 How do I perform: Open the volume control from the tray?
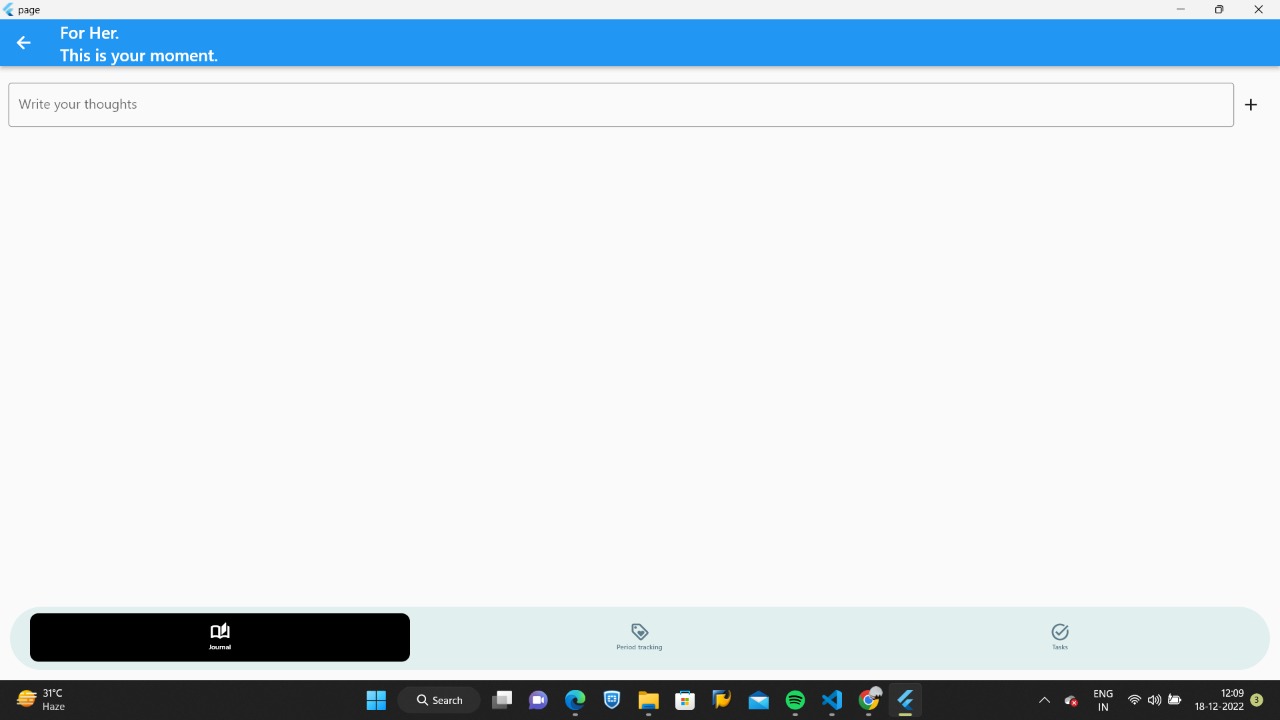point(1154,700)
